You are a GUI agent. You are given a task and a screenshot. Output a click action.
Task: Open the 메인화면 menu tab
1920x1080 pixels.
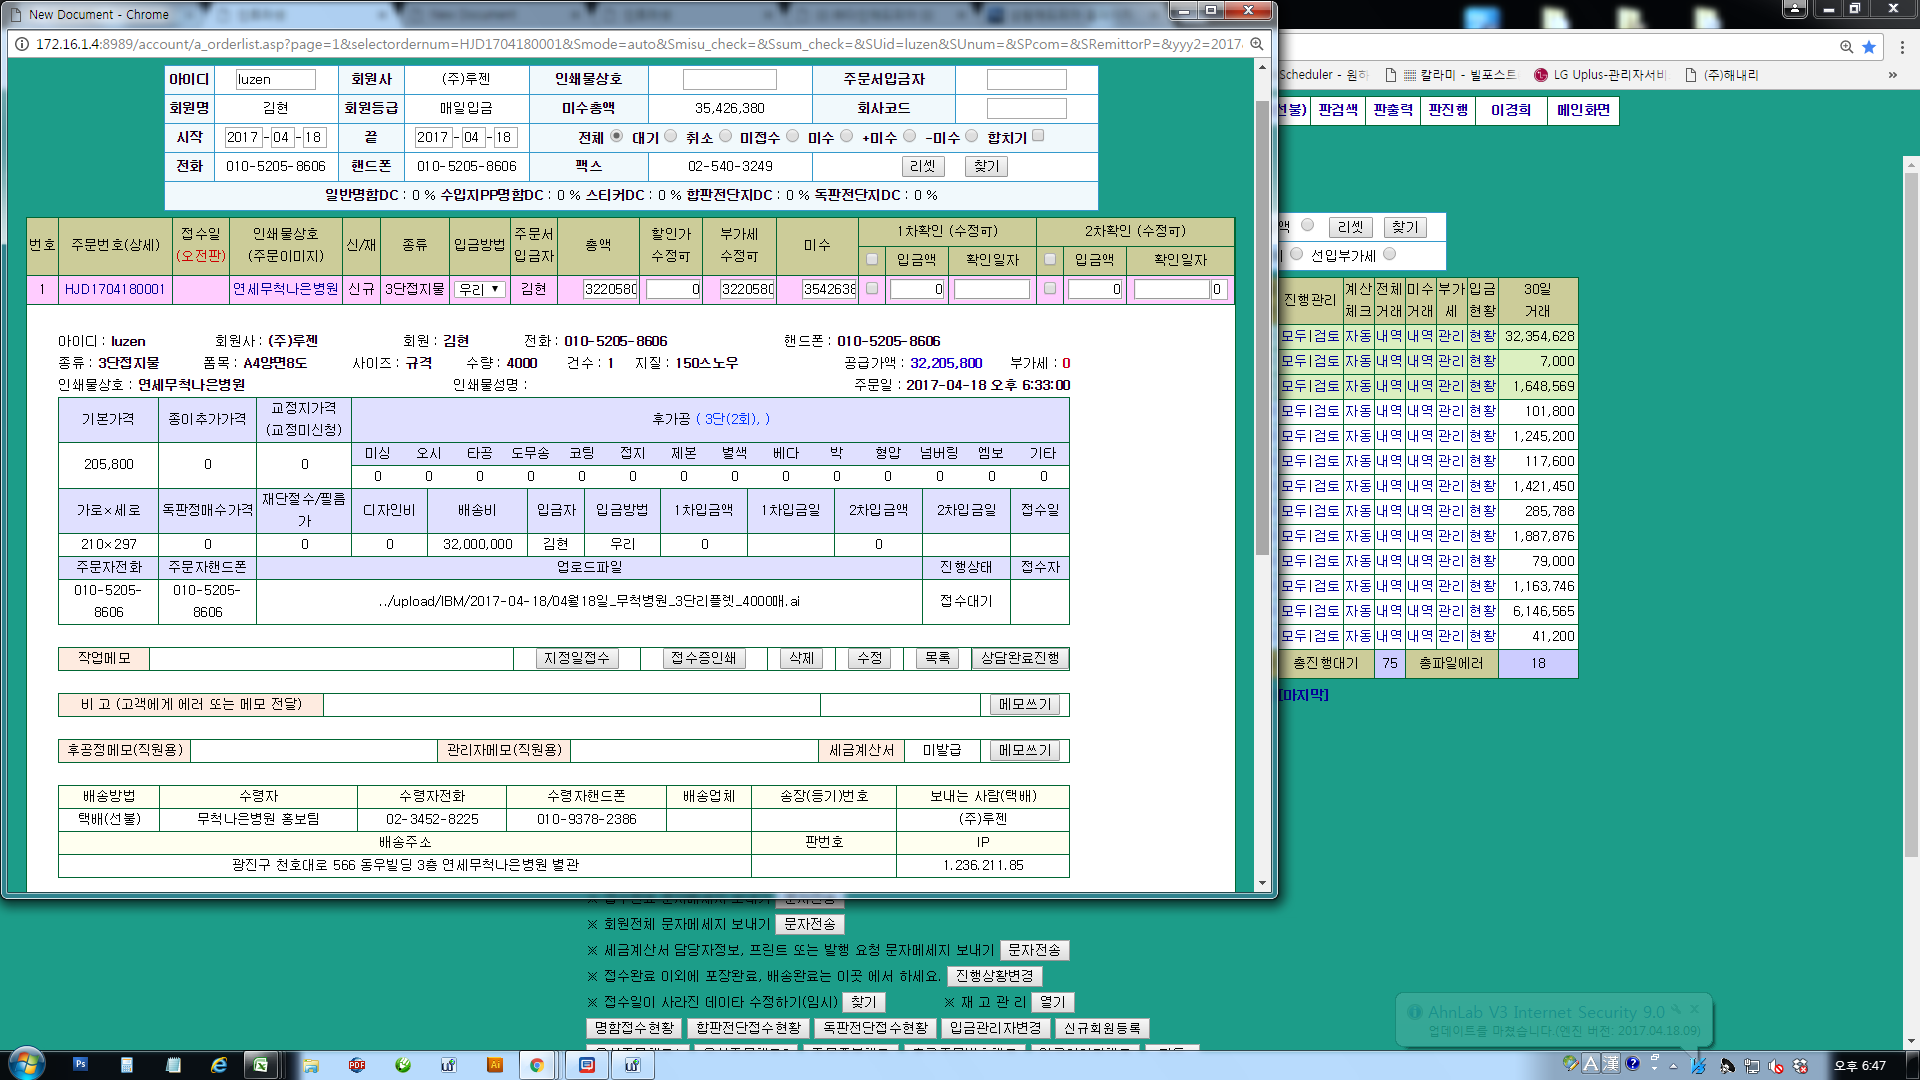pyautogui.click(x=1582, y=110)
